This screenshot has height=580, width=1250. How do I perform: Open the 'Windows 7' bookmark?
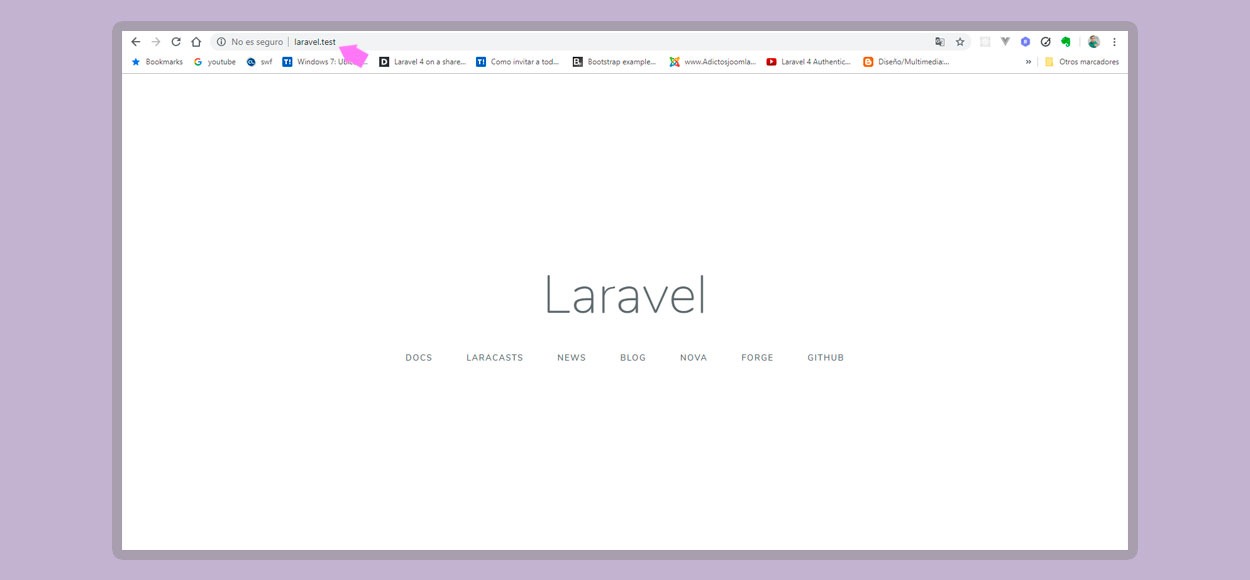point(325,62)
